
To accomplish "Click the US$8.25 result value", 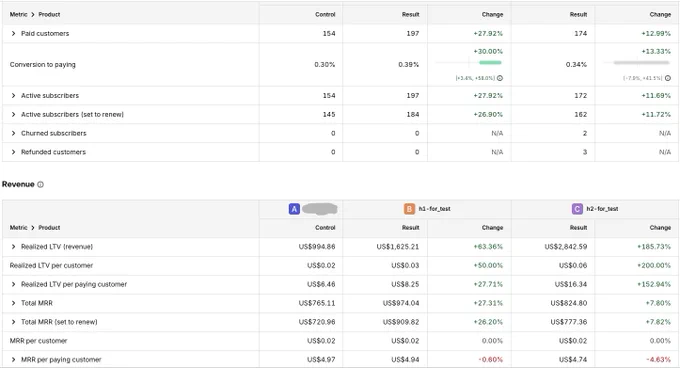I will [405, 284].
